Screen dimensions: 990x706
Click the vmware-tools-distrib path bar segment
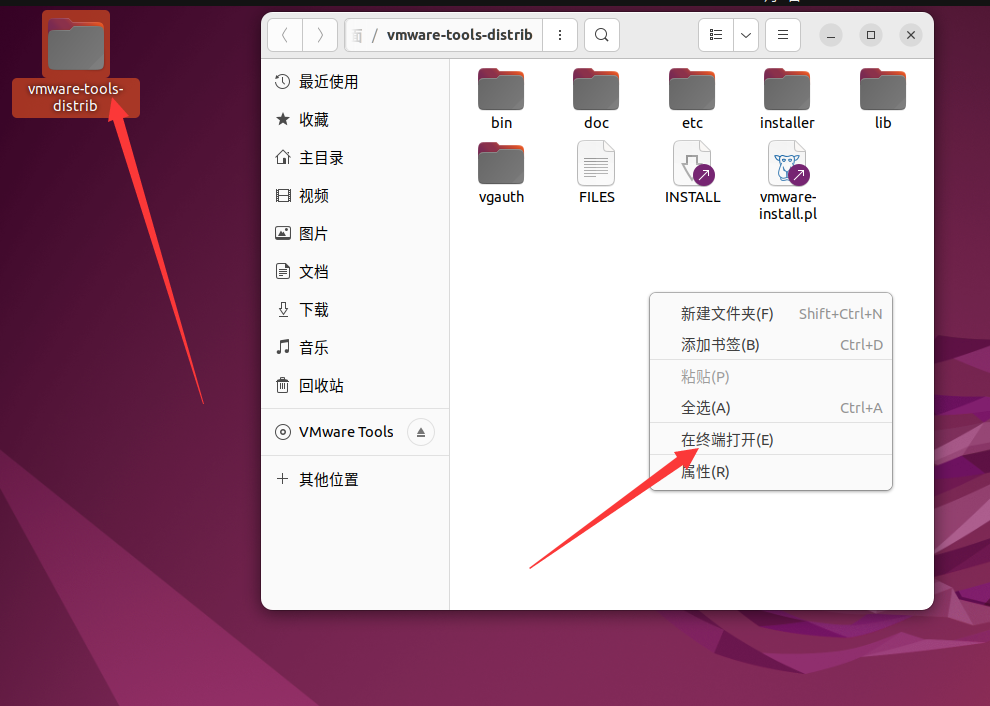(x=460, y=35)
